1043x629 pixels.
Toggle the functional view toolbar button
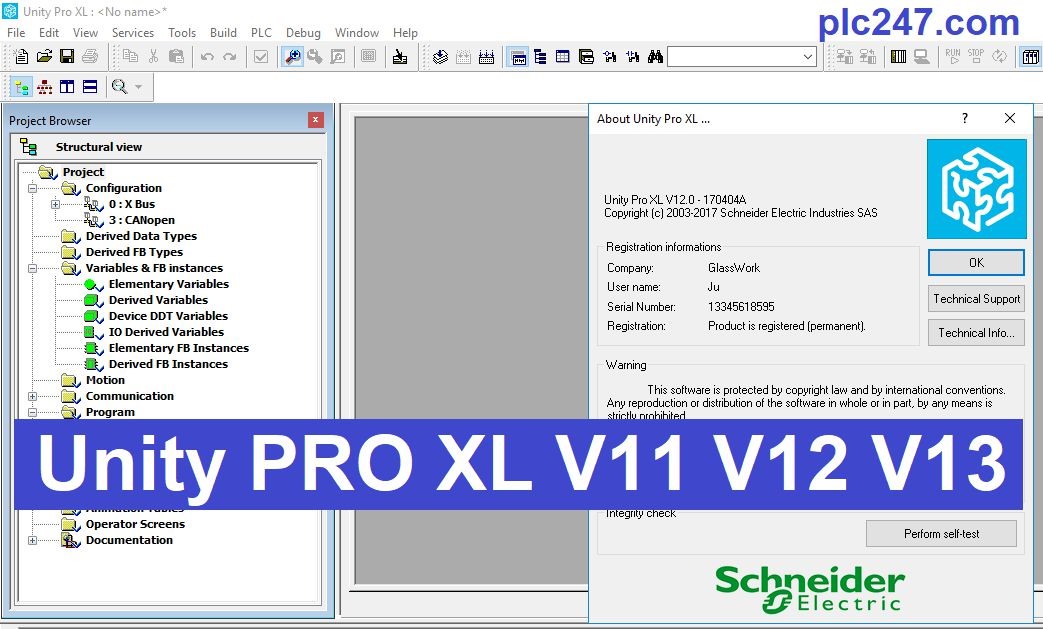(x=44, y=87)
